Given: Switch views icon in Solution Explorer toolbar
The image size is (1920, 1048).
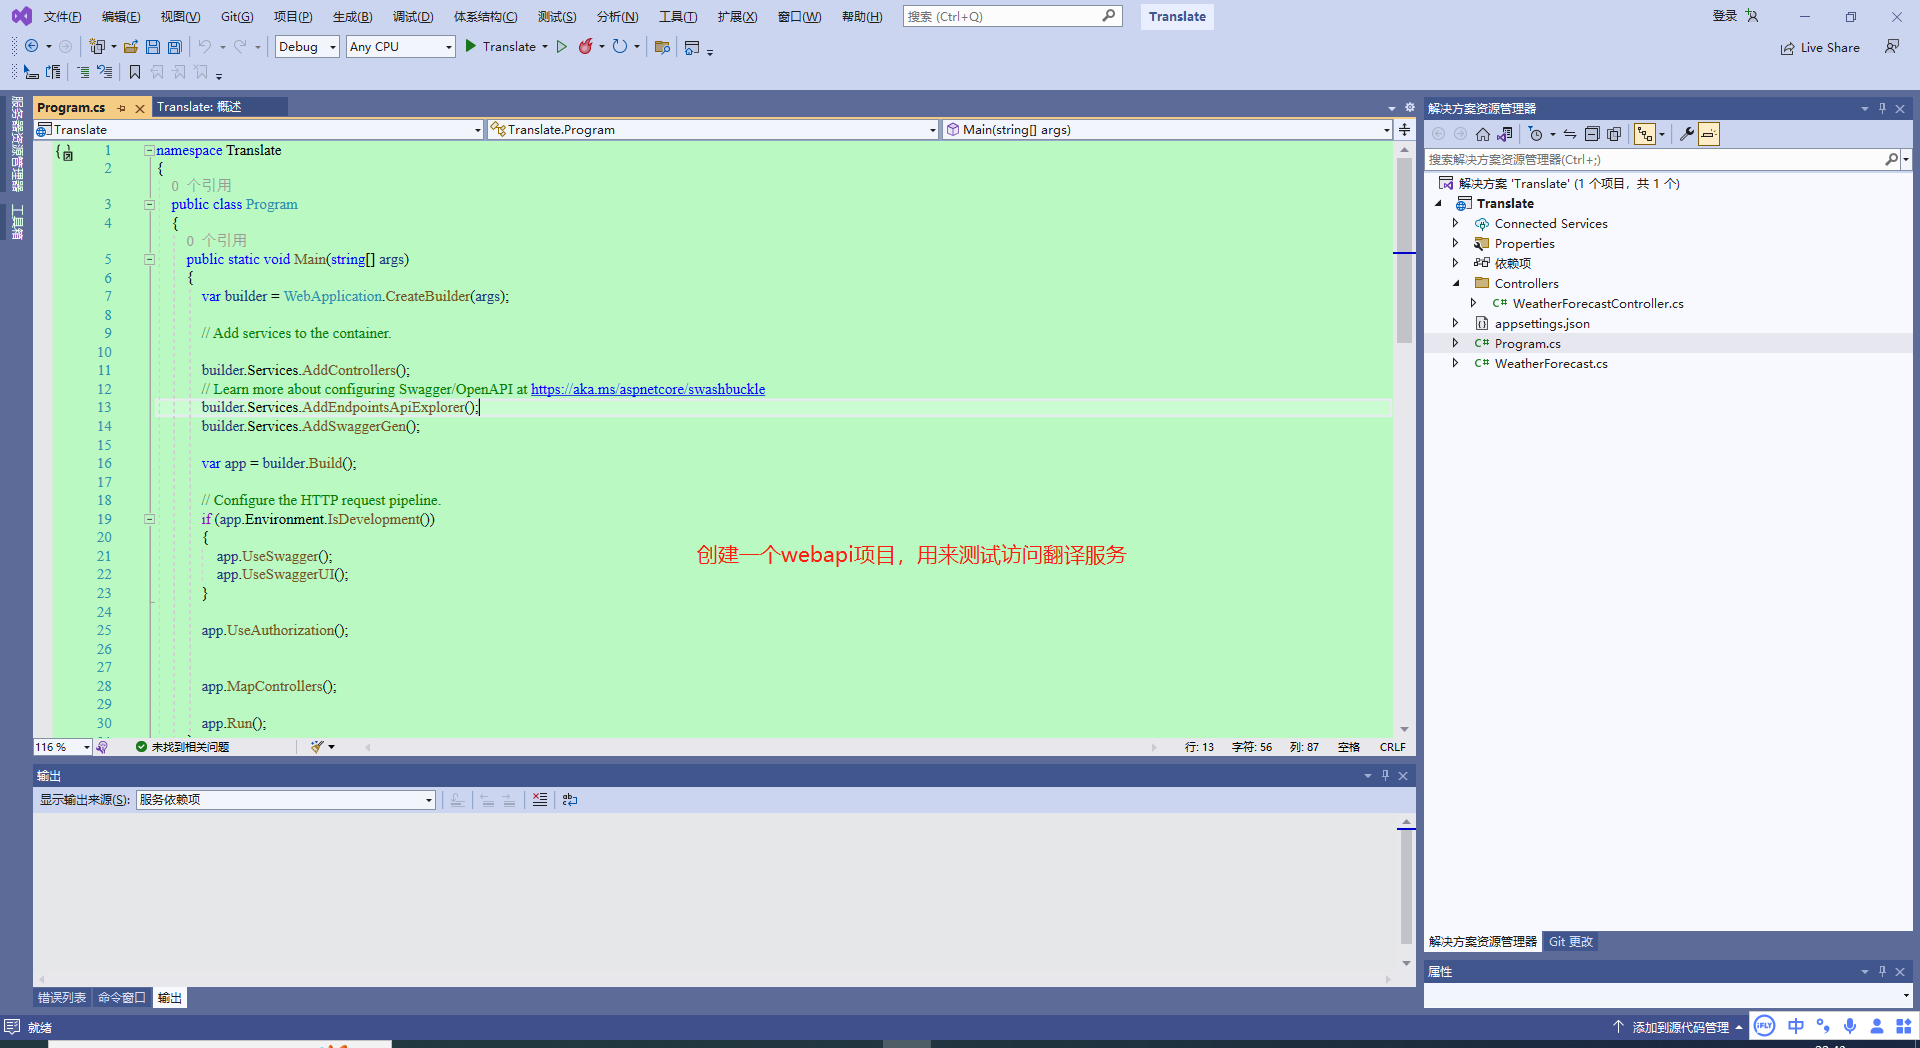Looking at the screenshot, I should [1505, 134].
